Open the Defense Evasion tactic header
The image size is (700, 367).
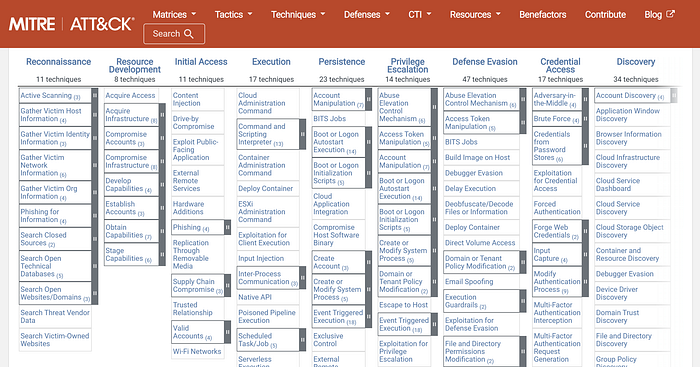(485, 62)
